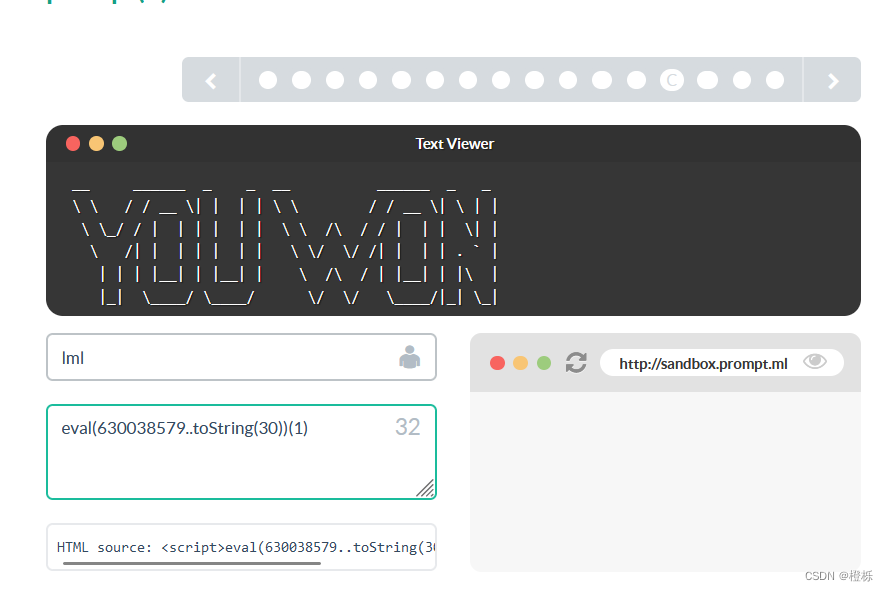Select the fourth level dot
888x591 pixels.
pos(368,80)
